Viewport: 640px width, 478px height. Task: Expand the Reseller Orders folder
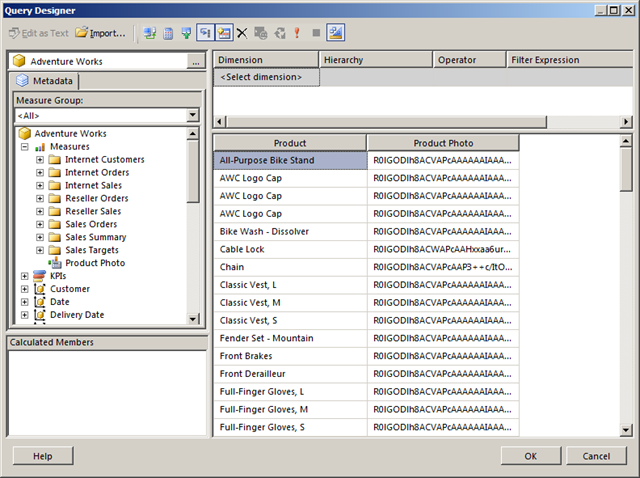pos(40,199)
